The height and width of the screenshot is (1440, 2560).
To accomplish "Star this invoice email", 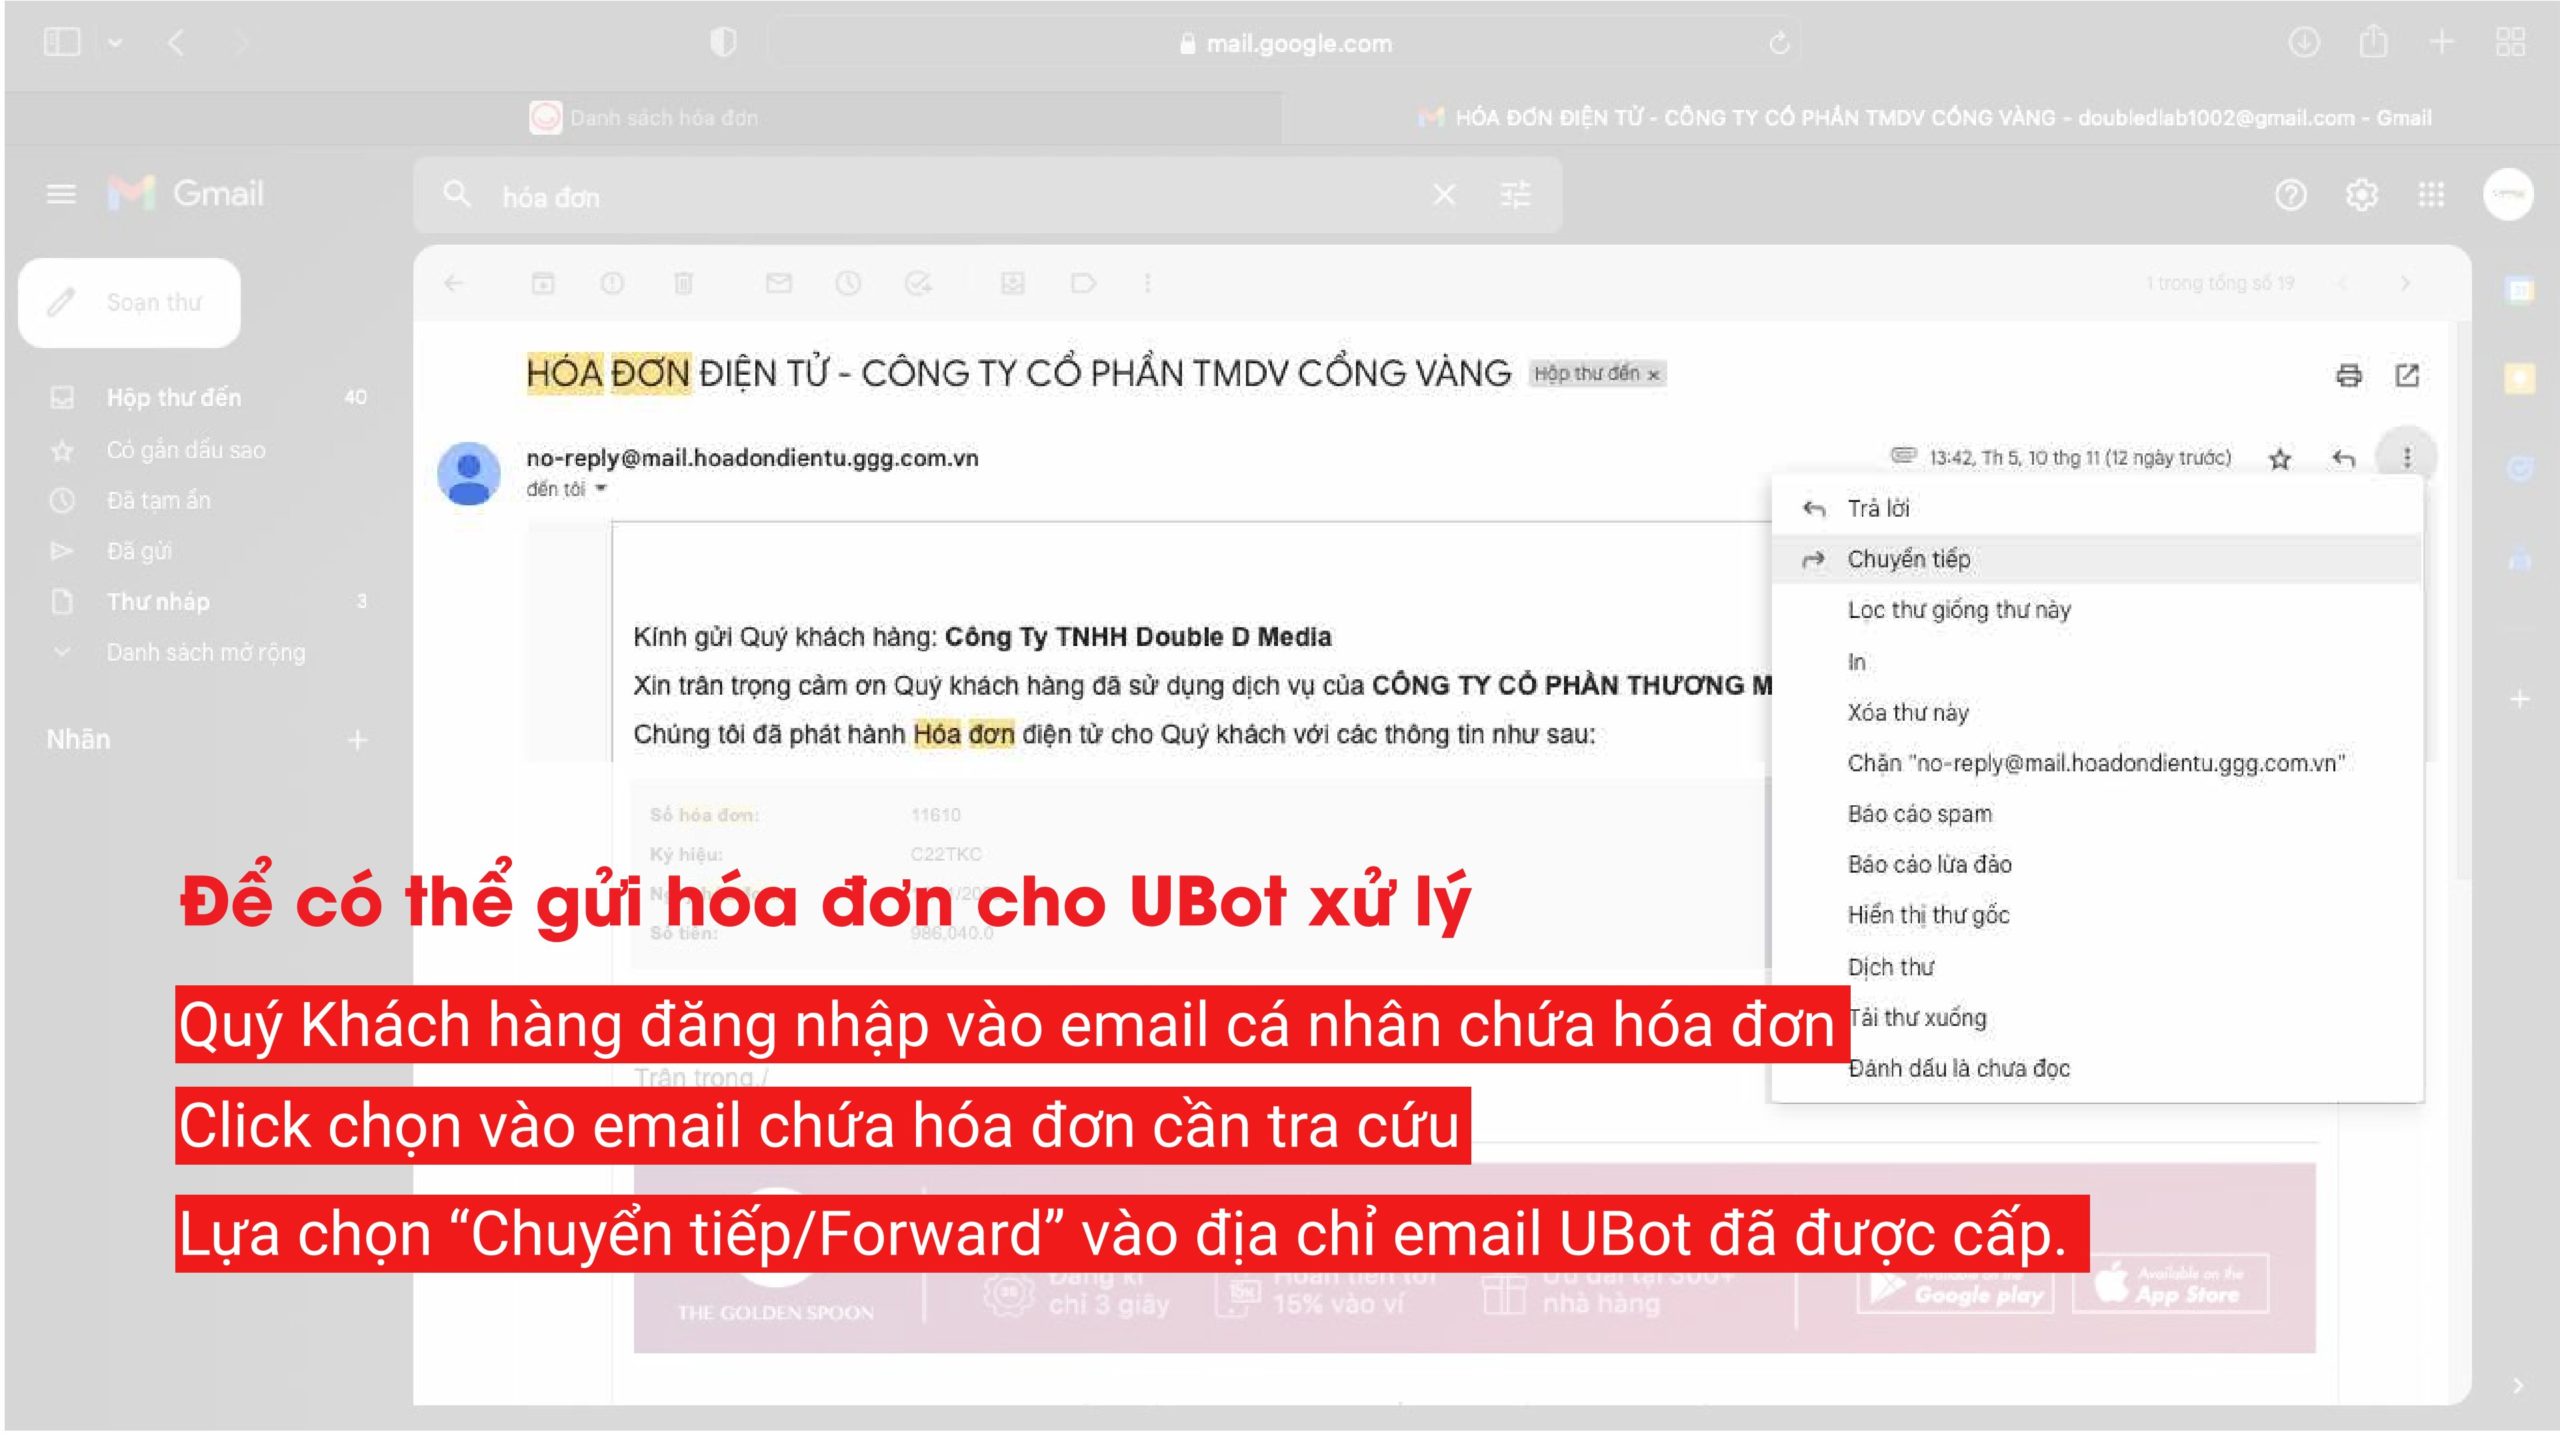I will (2280, 459).
